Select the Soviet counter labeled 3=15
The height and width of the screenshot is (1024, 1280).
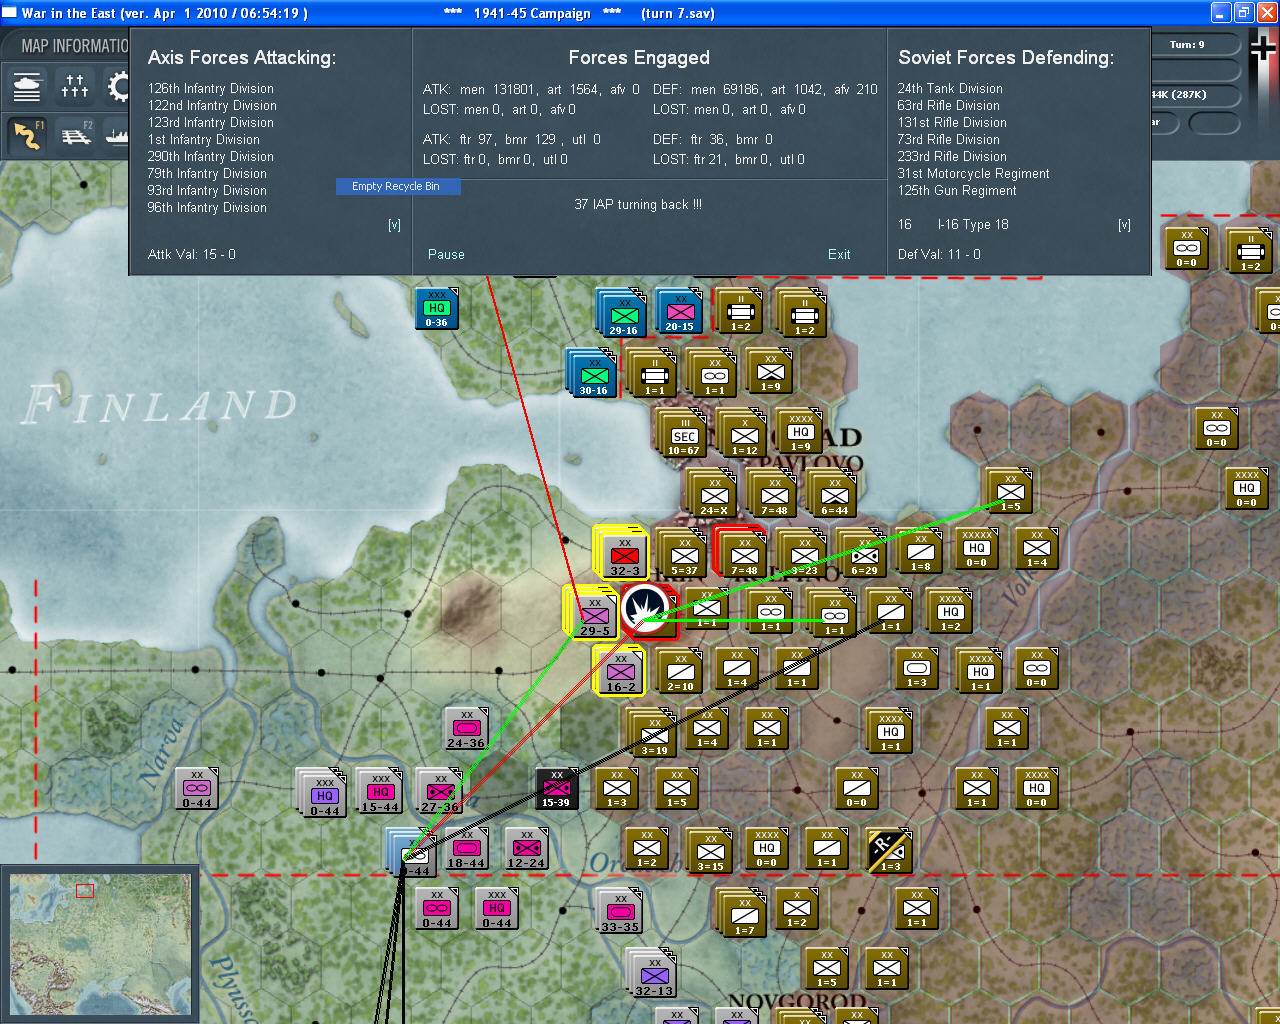710,853
